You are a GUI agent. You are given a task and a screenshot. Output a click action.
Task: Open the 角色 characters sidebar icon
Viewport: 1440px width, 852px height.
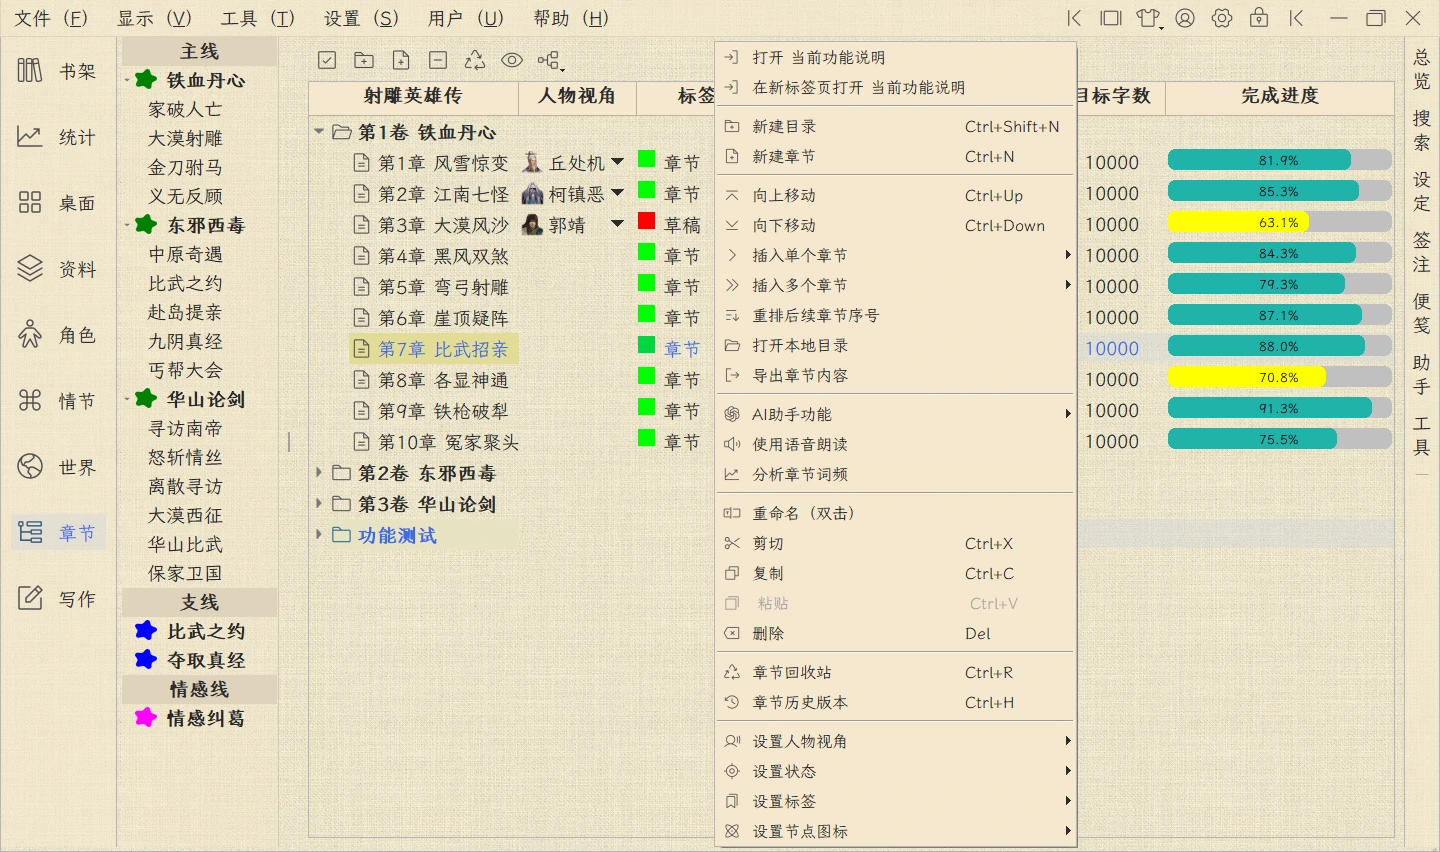coord(30,334)
